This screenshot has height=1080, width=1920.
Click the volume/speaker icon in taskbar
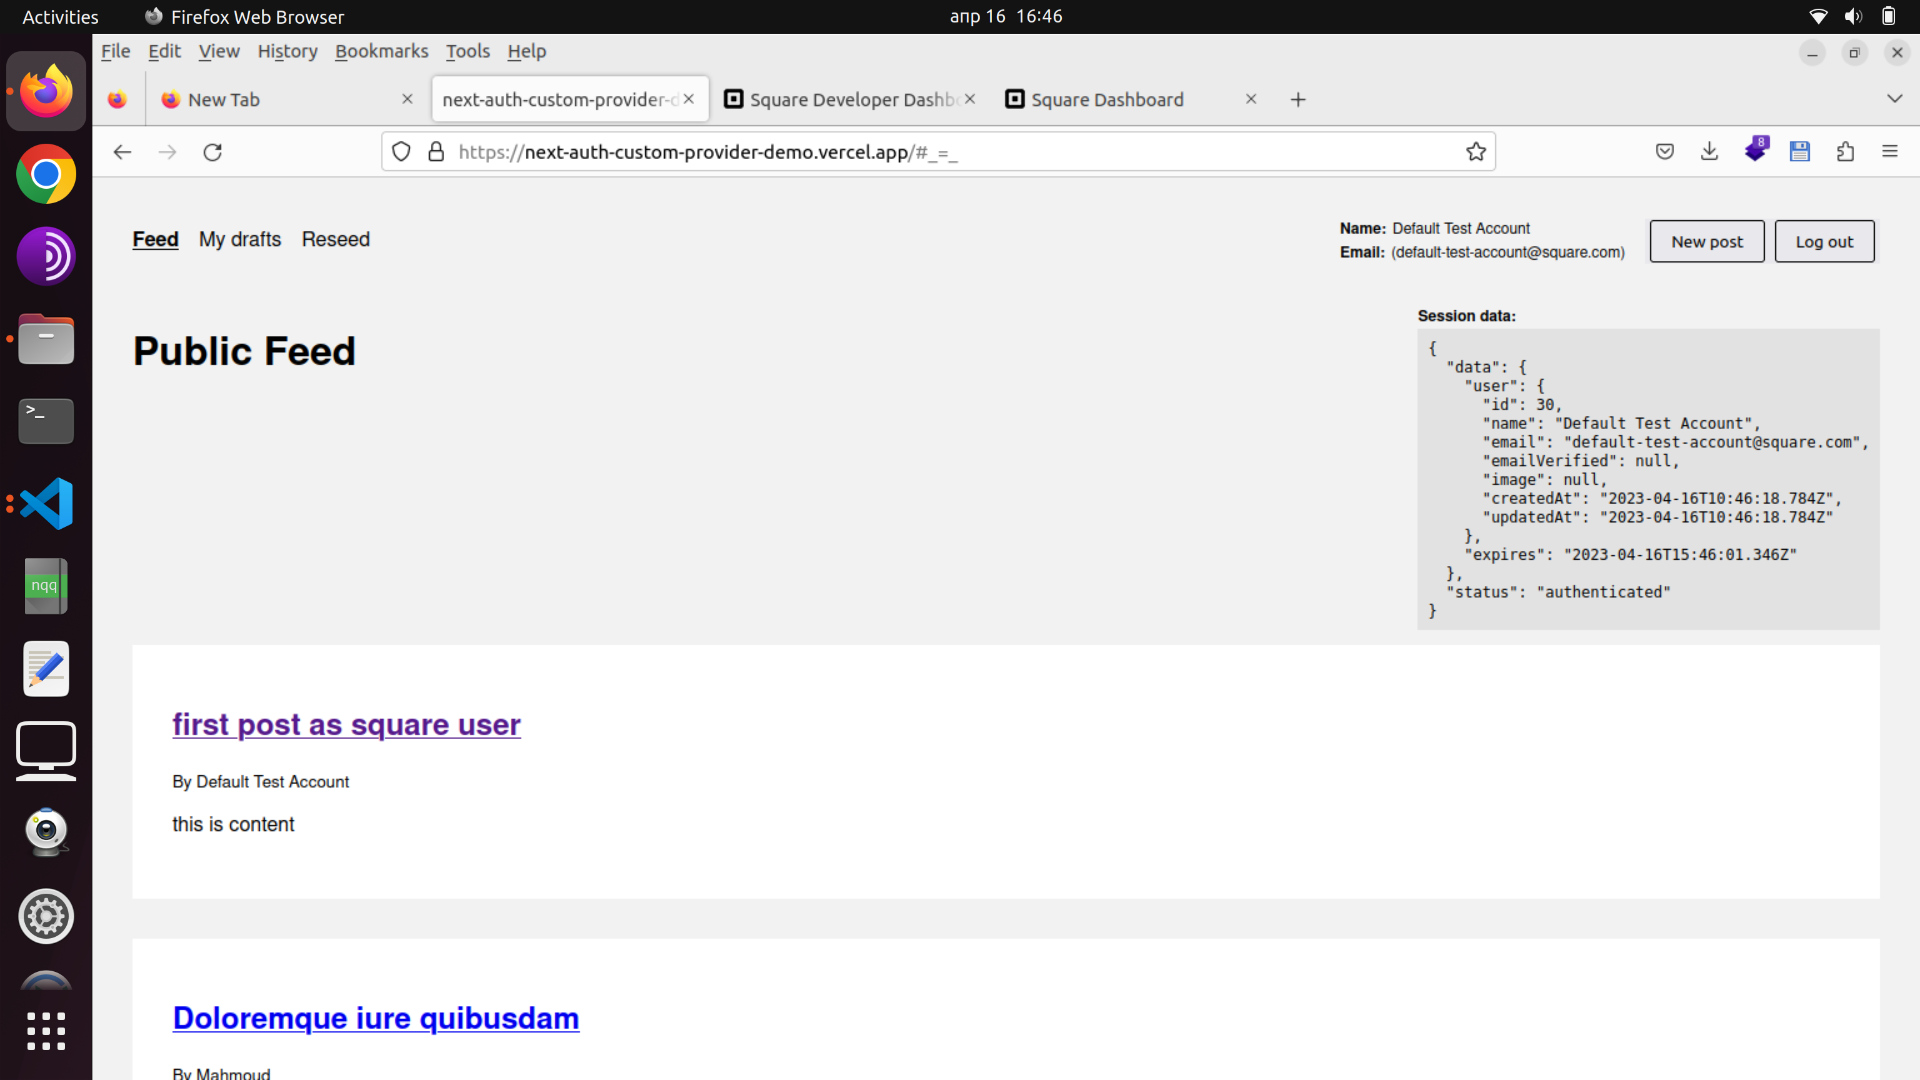(x=1853, y=16)
